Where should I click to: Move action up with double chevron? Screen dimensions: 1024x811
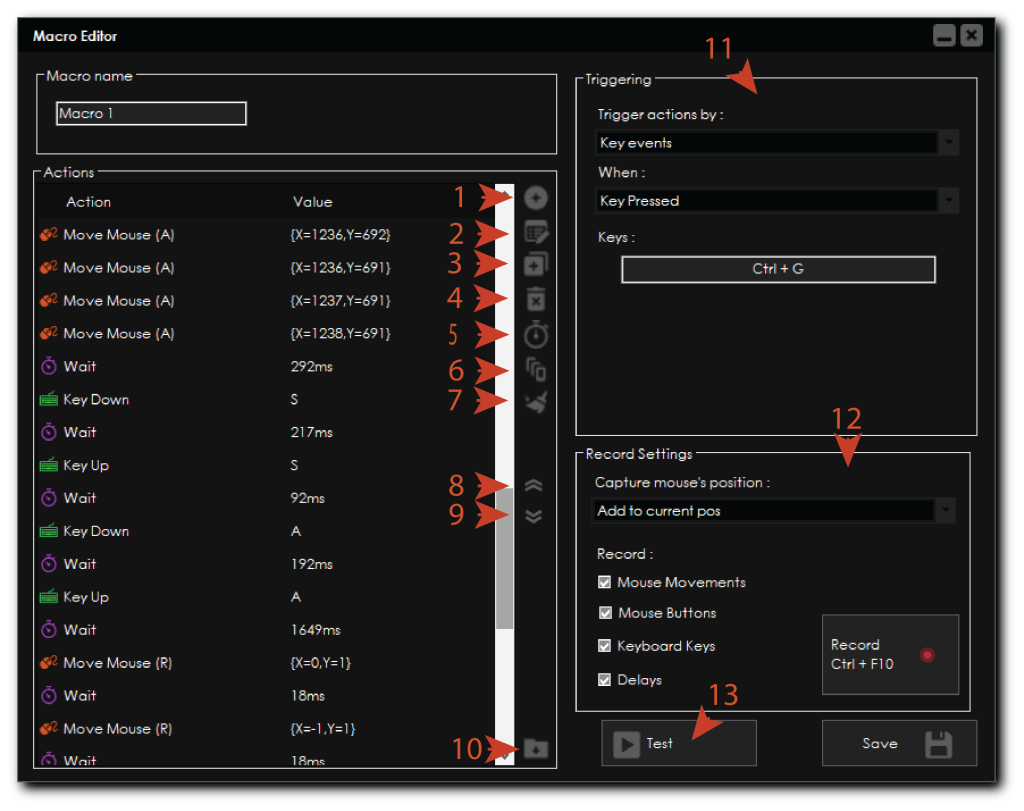534,485
